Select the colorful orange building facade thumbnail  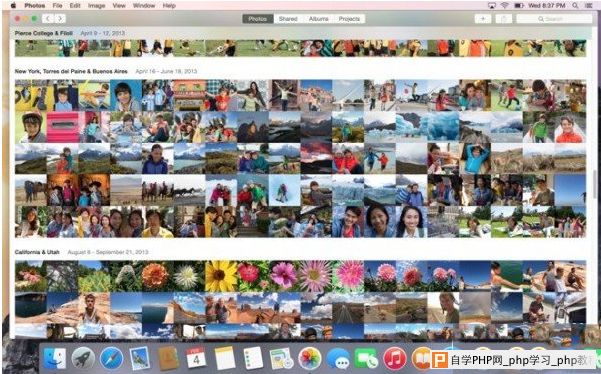189,95
